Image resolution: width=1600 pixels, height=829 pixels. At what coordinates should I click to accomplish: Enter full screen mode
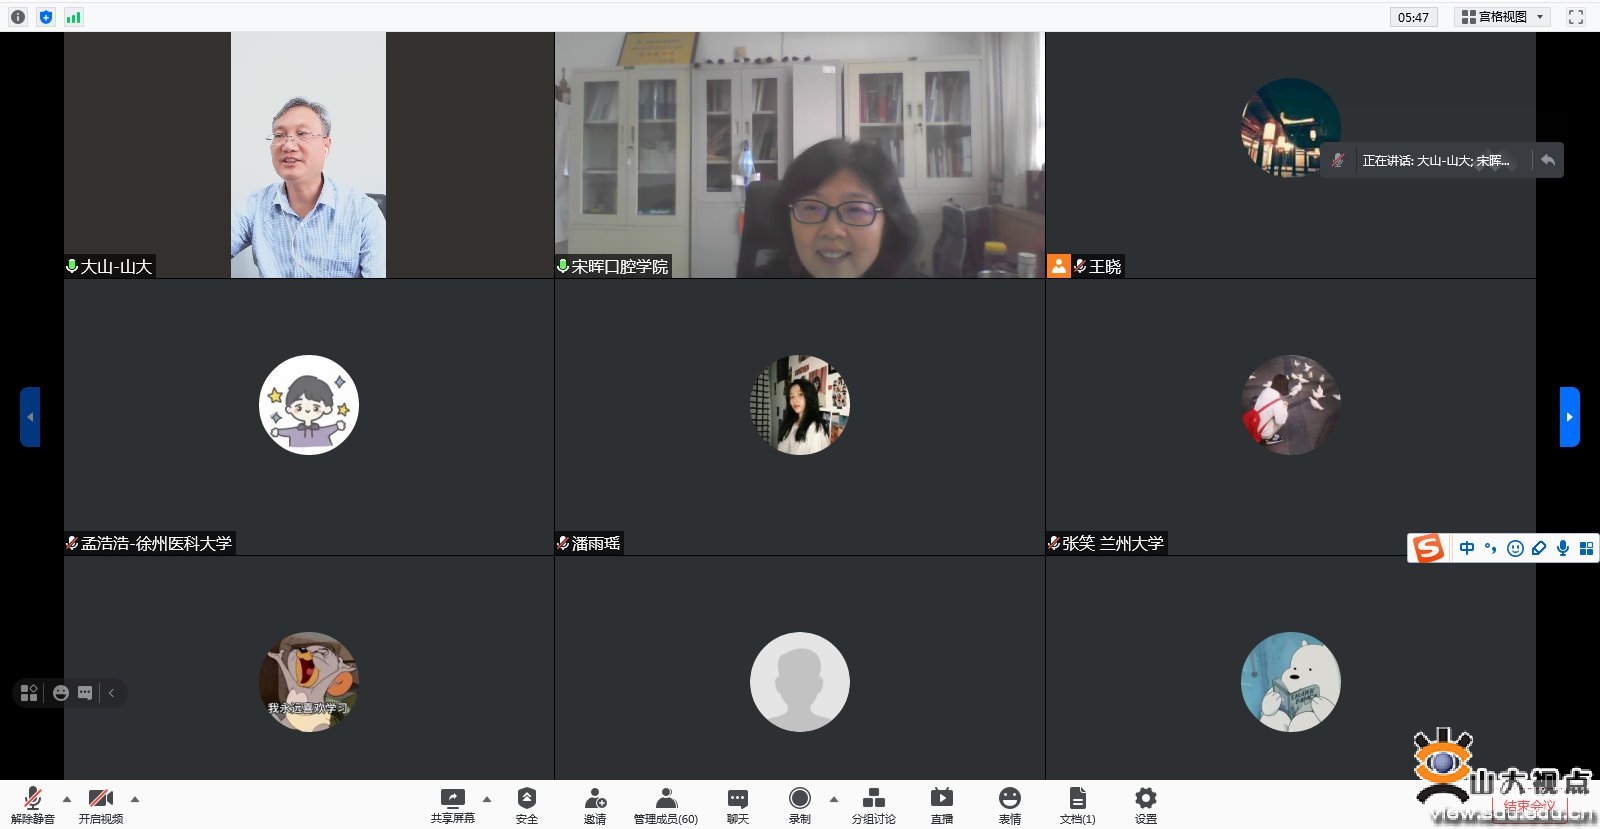coord(1576,17)
